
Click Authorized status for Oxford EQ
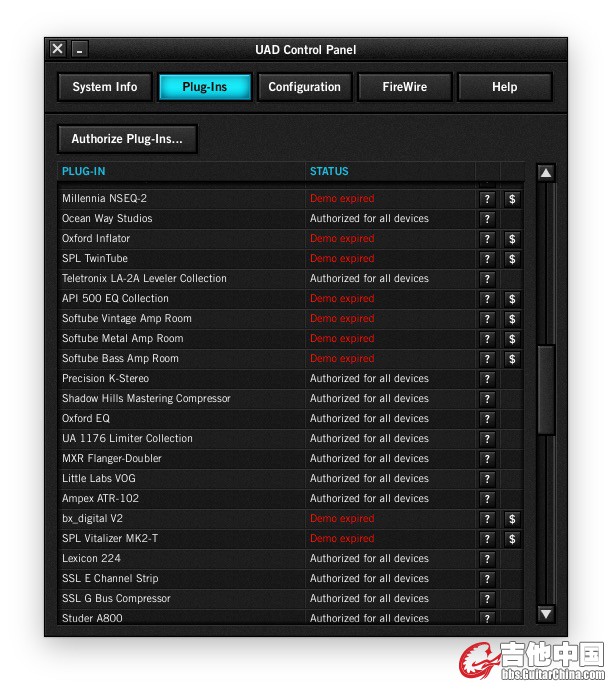pyautogui.click(x=369, y=418)
